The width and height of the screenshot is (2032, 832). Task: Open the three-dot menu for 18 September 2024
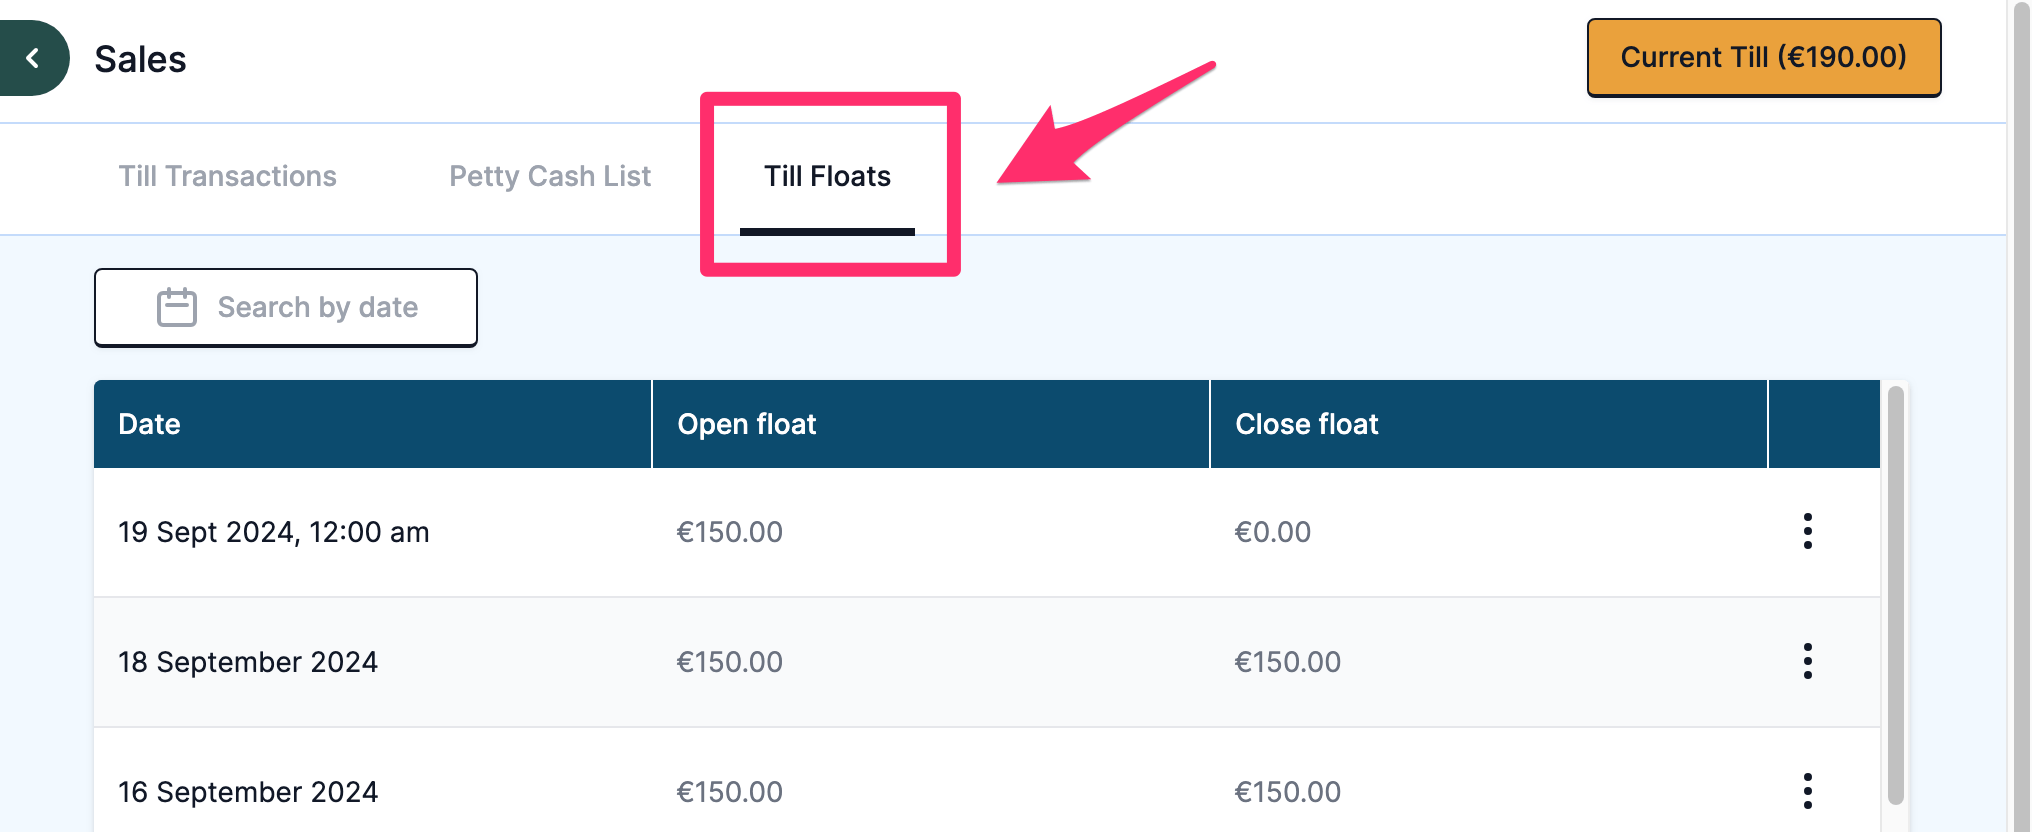pos(1807,661)
